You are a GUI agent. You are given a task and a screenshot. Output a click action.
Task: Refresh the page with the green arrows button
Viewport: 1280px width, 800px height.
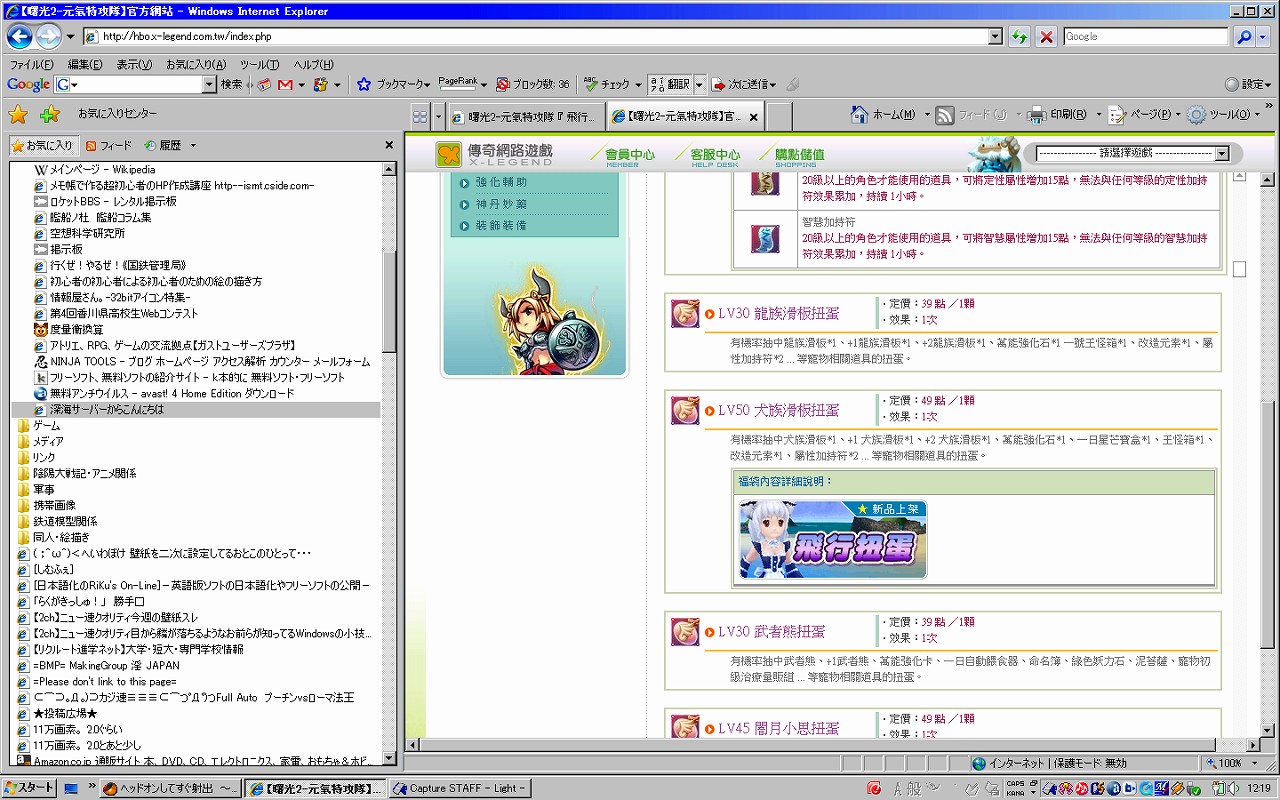pos(1019,37)
